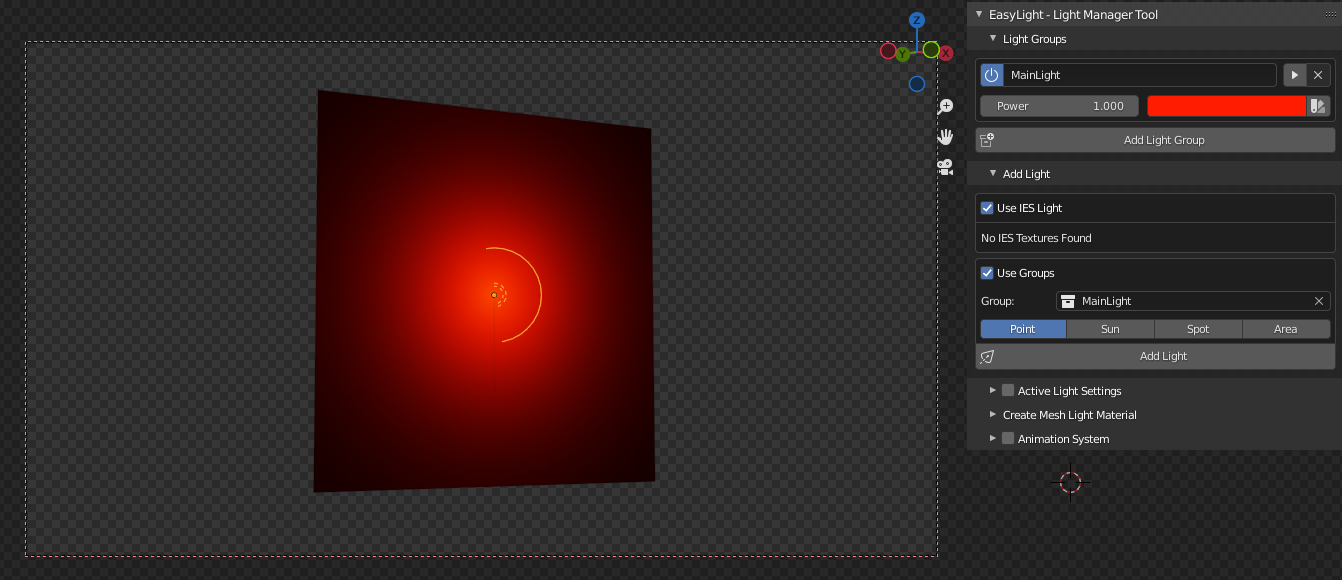Open the red light color swatch
Screen dimensions: 1342x580
point(1227,106)
